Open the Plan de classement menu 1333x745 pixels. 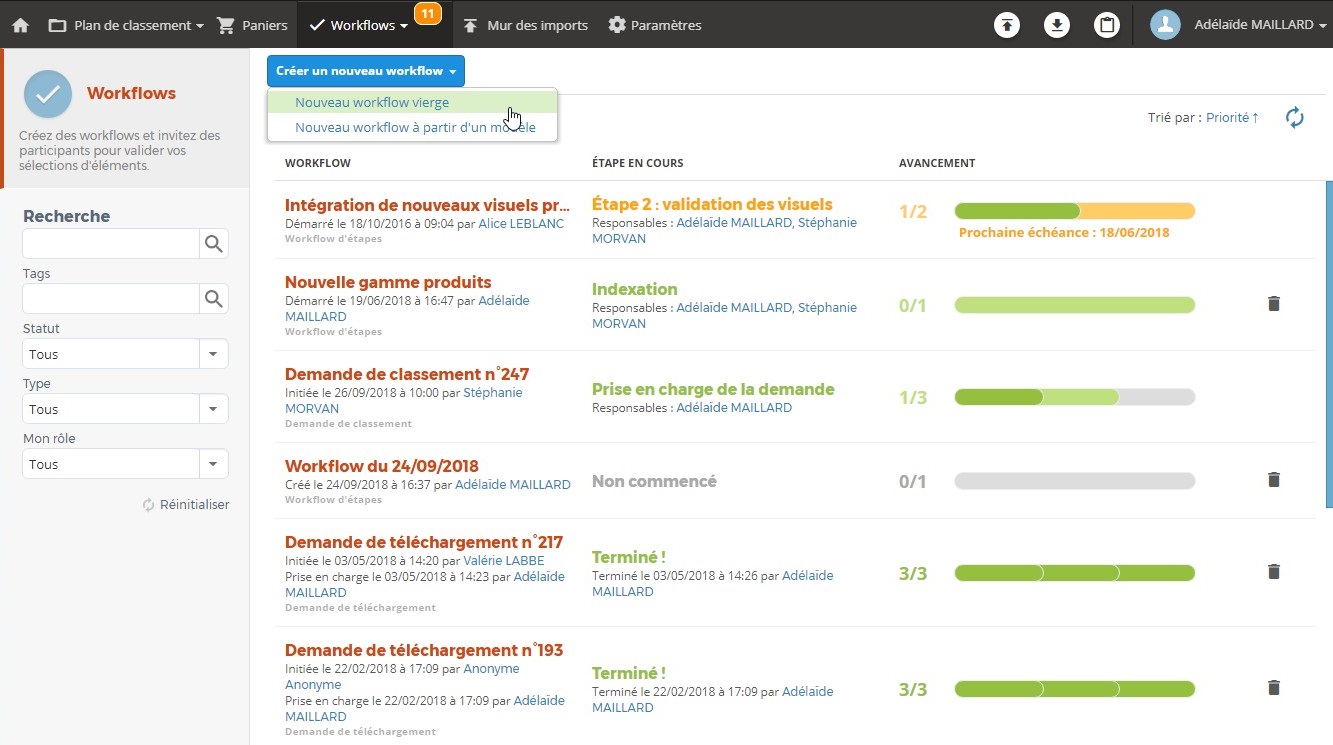(x=126, y=25)
